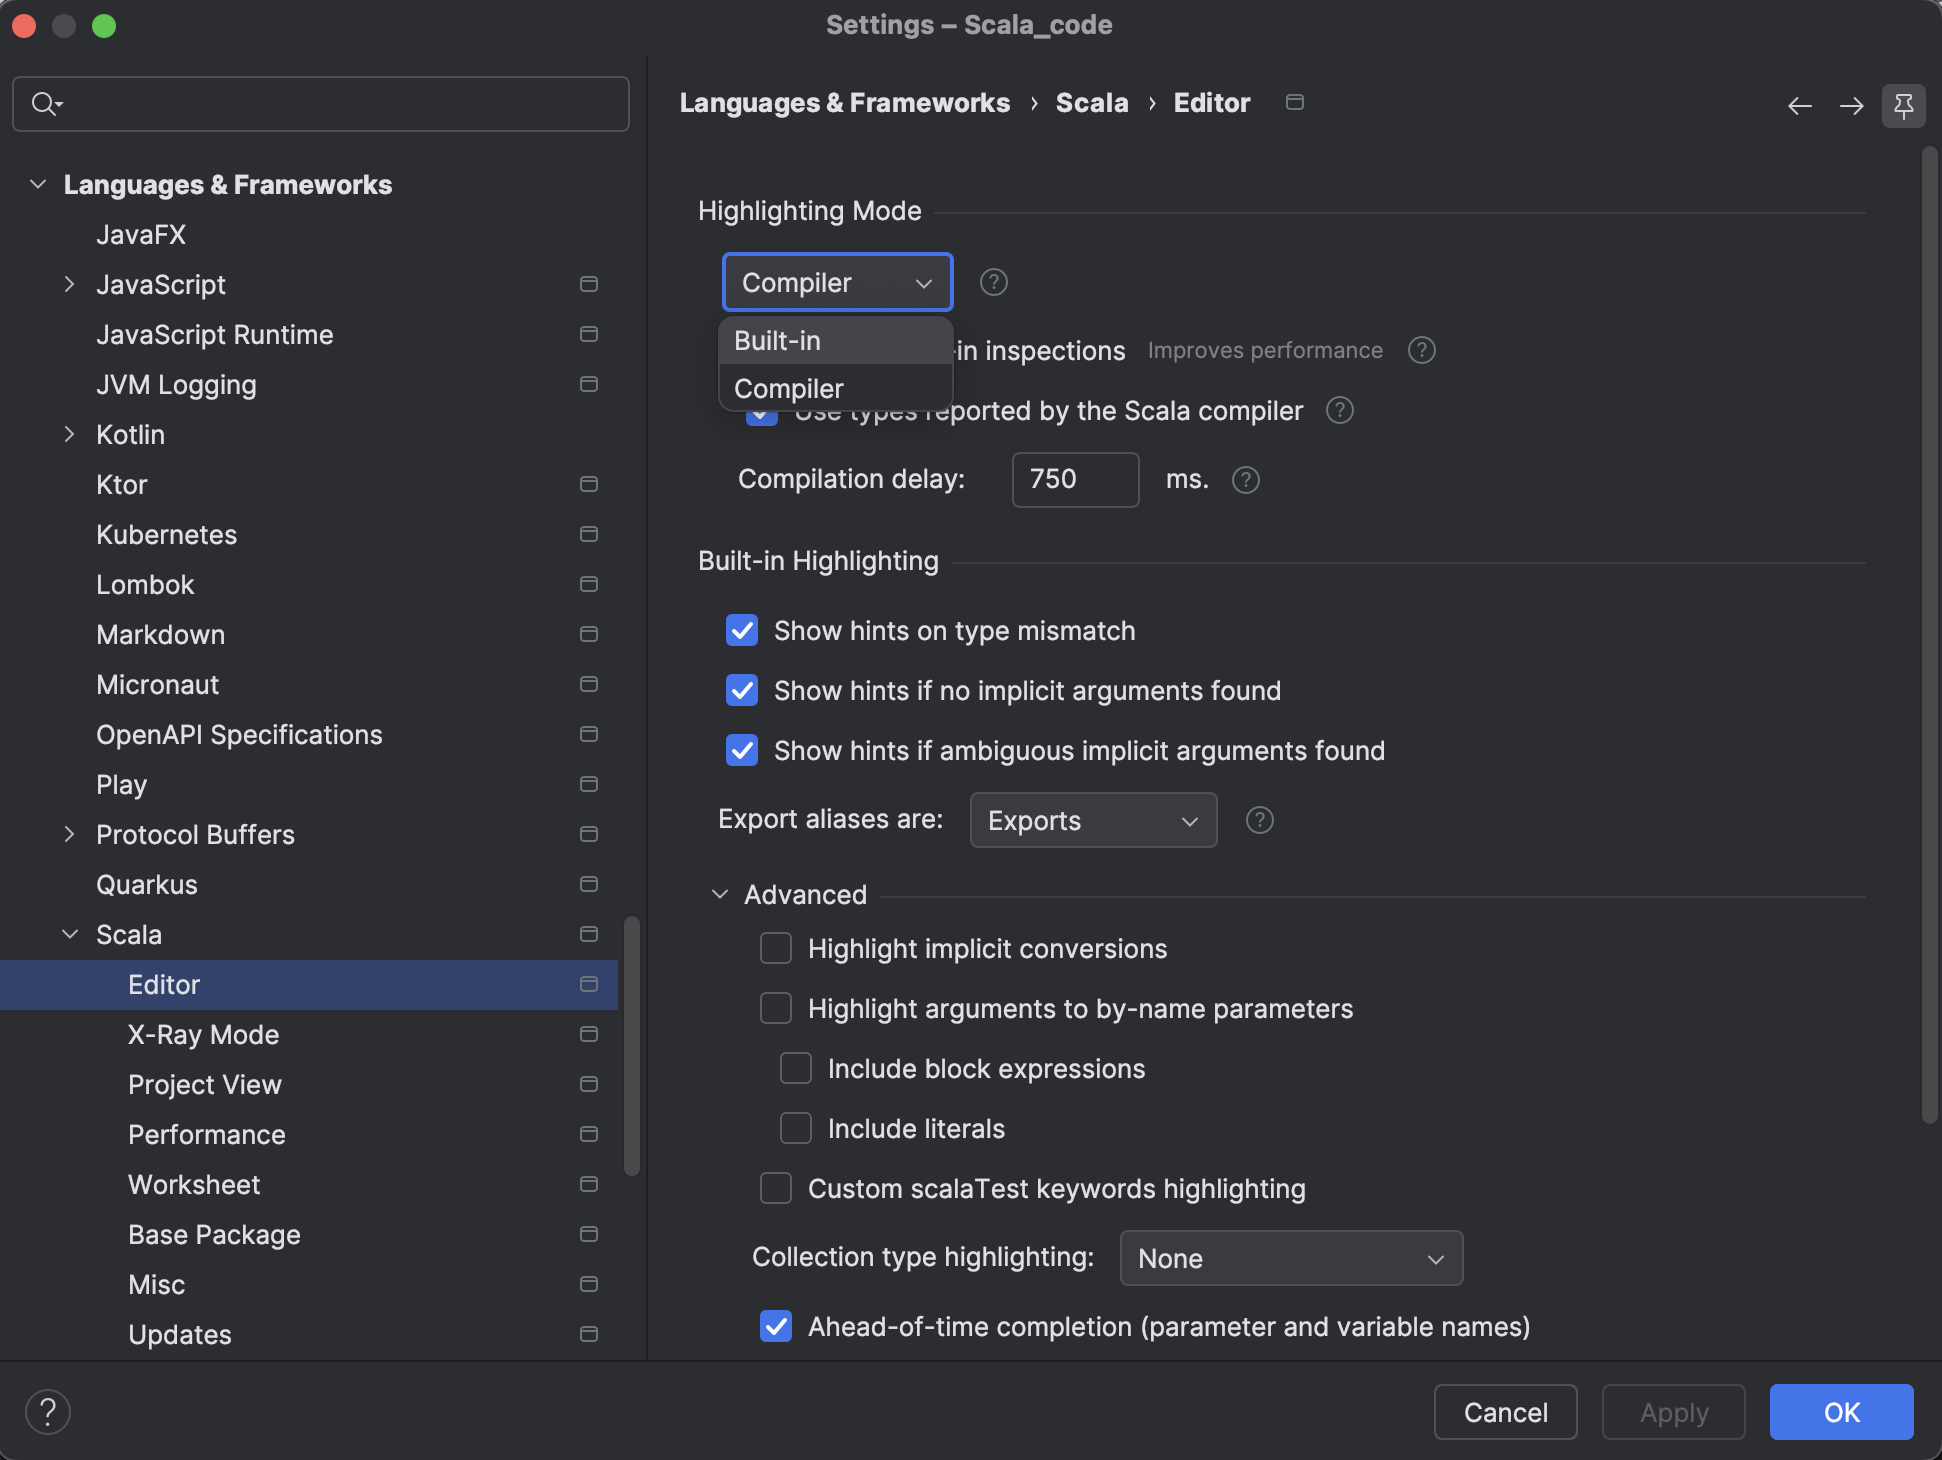Open help for Highlighting Mode dropdown
This screenshot has height=1460, width=1942.
coord(994,282)
